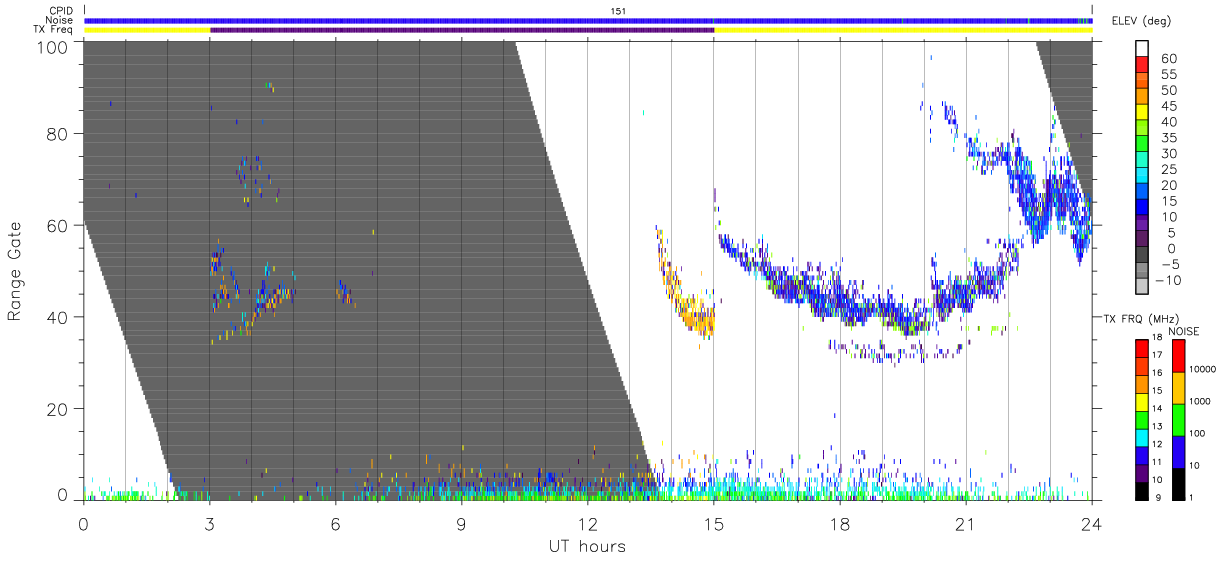Select the green band of the NOISE color bar
This screenshot has height=567, width=1228.
click(1179, 420)
